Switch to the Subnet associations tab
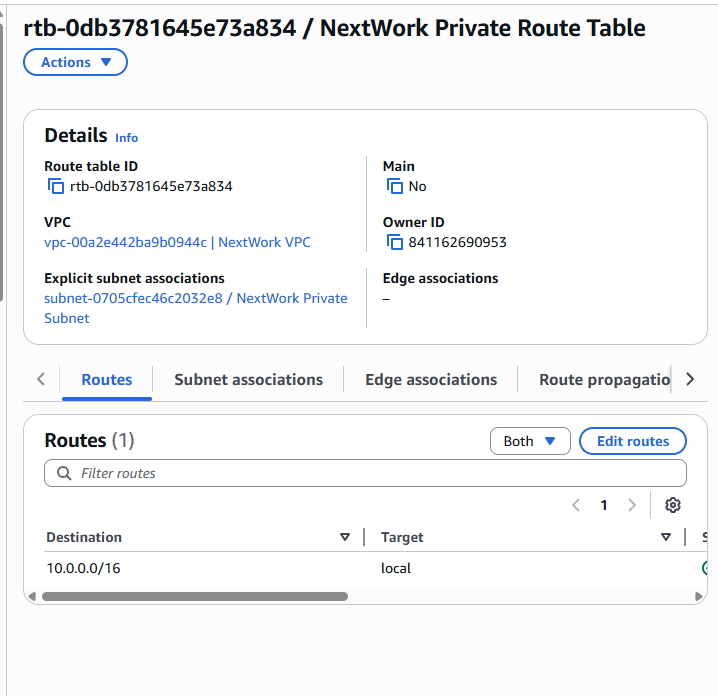The image size is (718, 696). pyautogui.click(x=248, y=380)
